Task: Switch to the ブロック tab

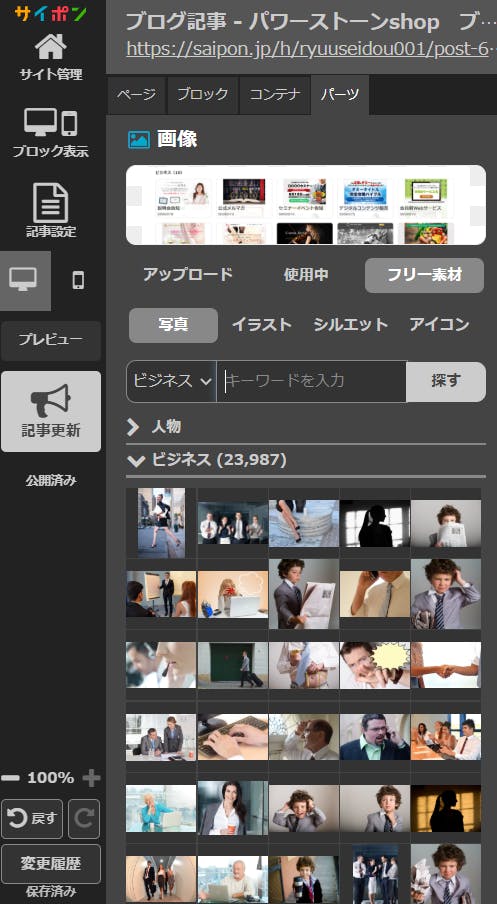Action: (202, 95)
